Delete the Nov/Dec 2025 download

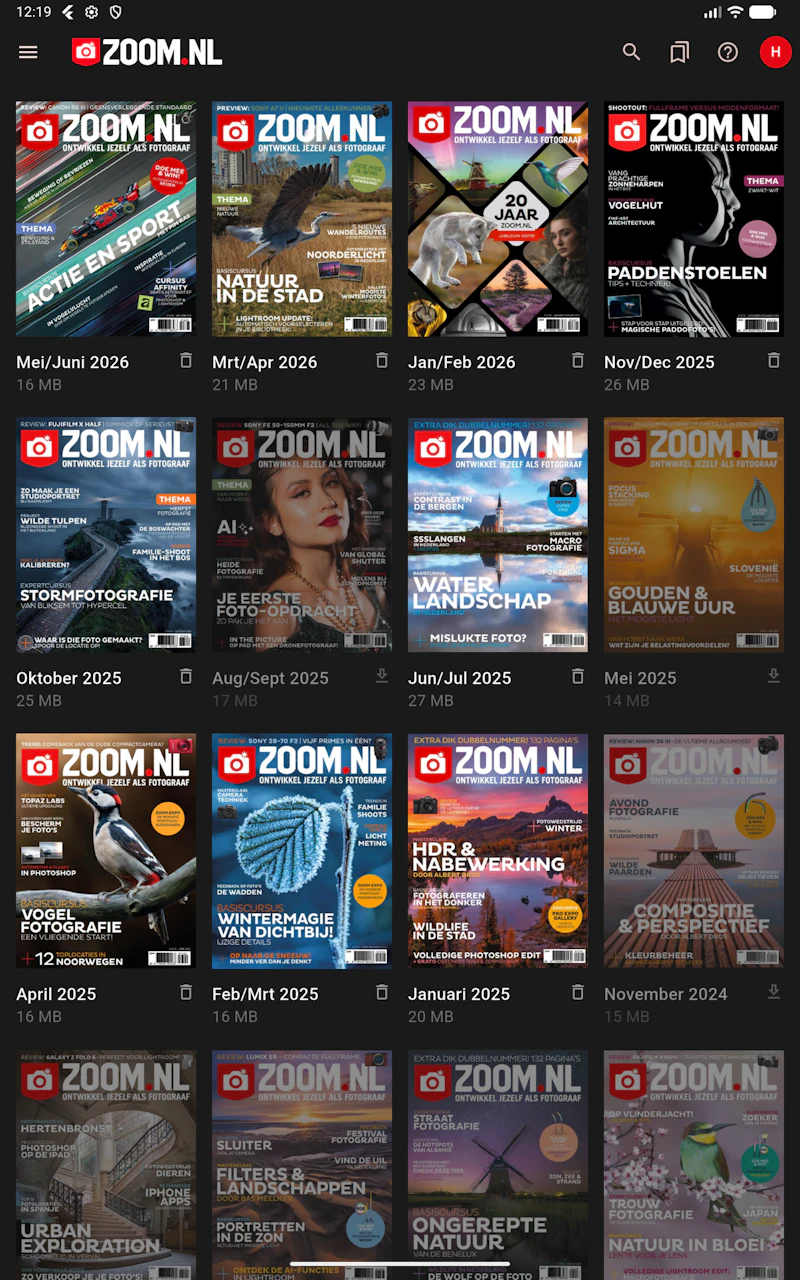pyautogui.click(x=773, y=360)
